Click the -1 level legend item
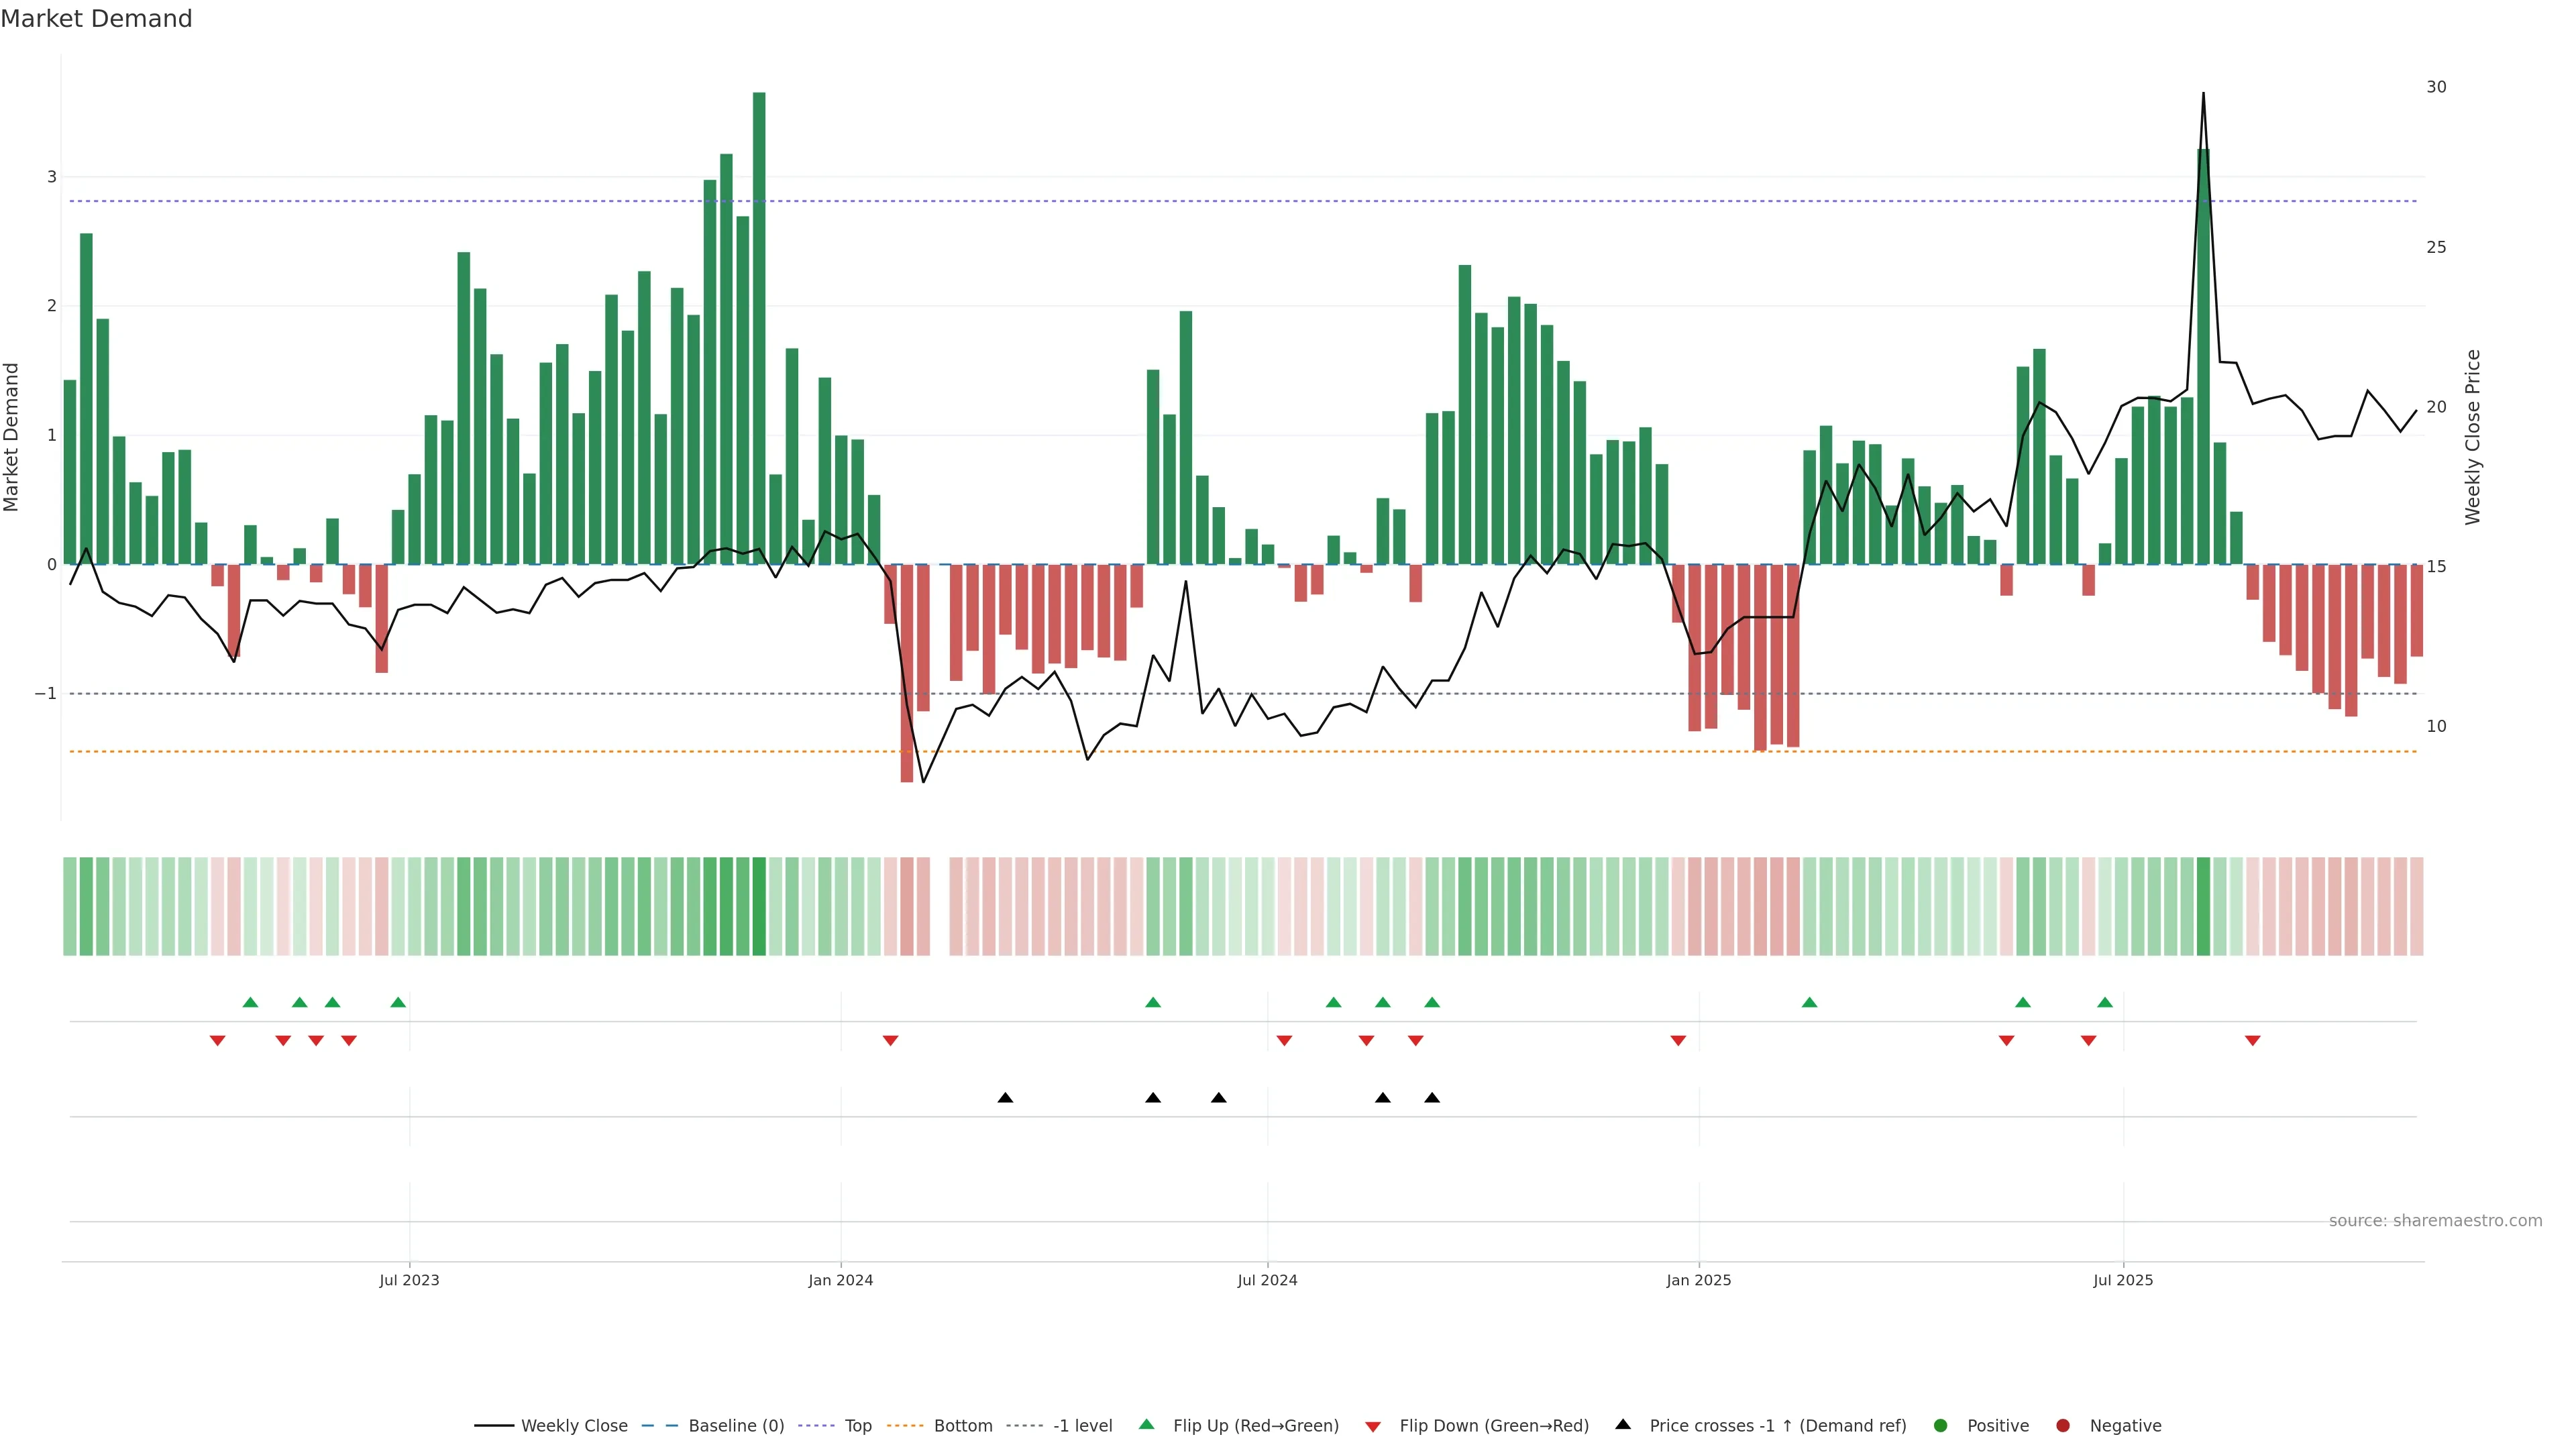2576x1449 pixels. pos(1082,1425)
